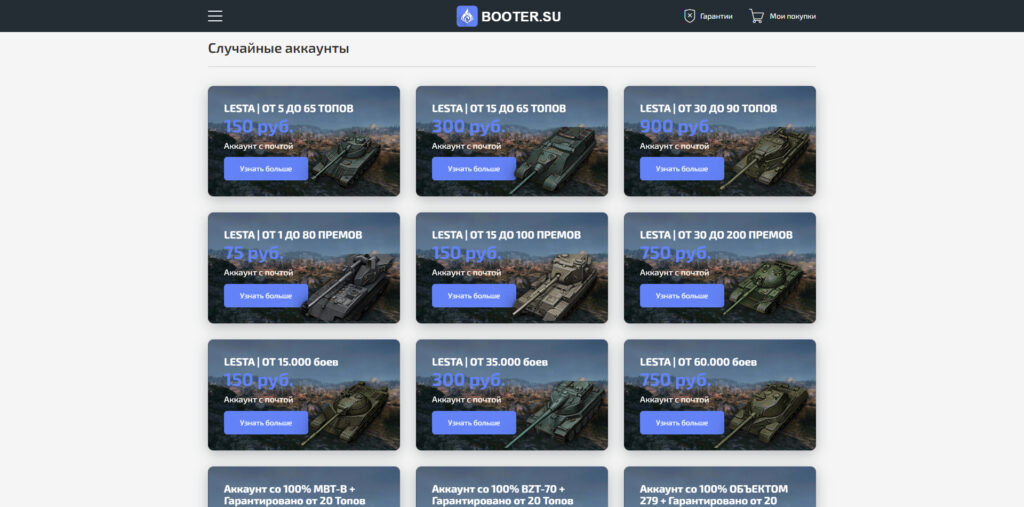
Task: Click tank image on 35.000 боев card
Action: coord(552,414)
